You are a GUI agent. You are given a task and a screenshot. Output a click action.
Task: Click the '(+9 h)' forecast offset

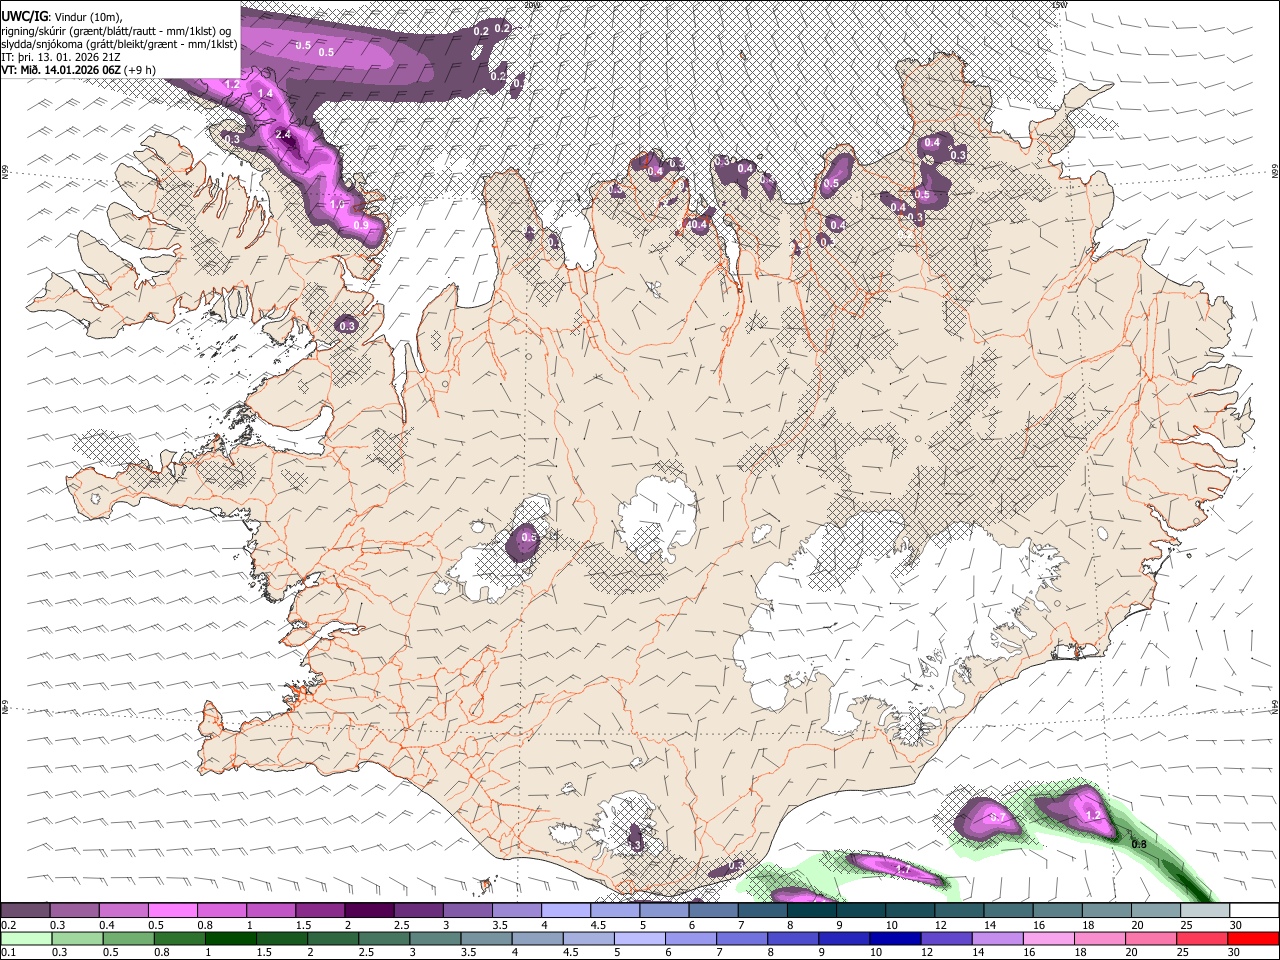tap(140, 70)
